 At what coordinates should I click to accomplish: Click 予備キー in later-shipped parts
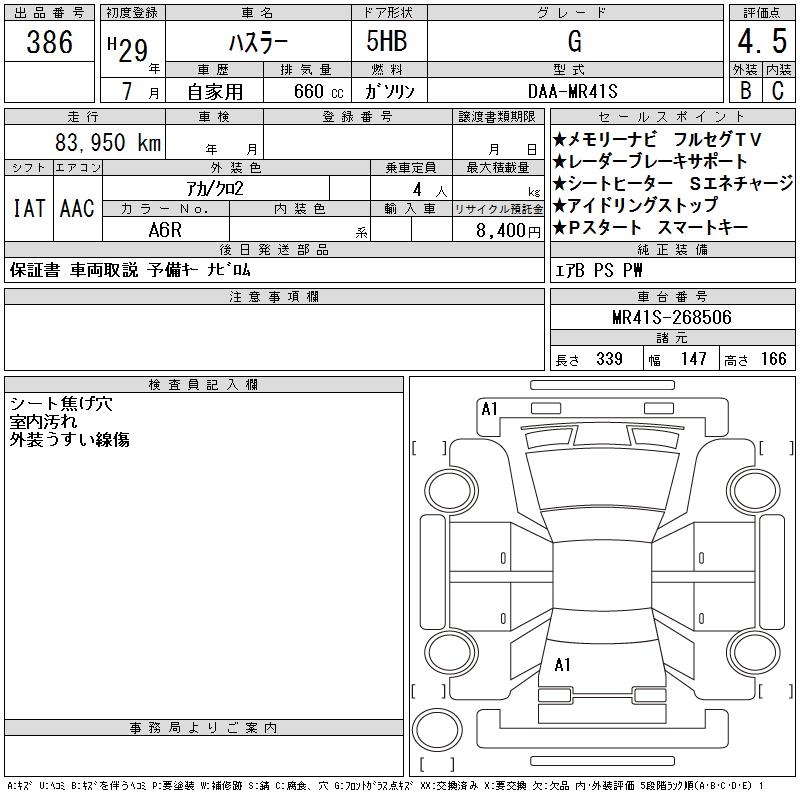173,270
